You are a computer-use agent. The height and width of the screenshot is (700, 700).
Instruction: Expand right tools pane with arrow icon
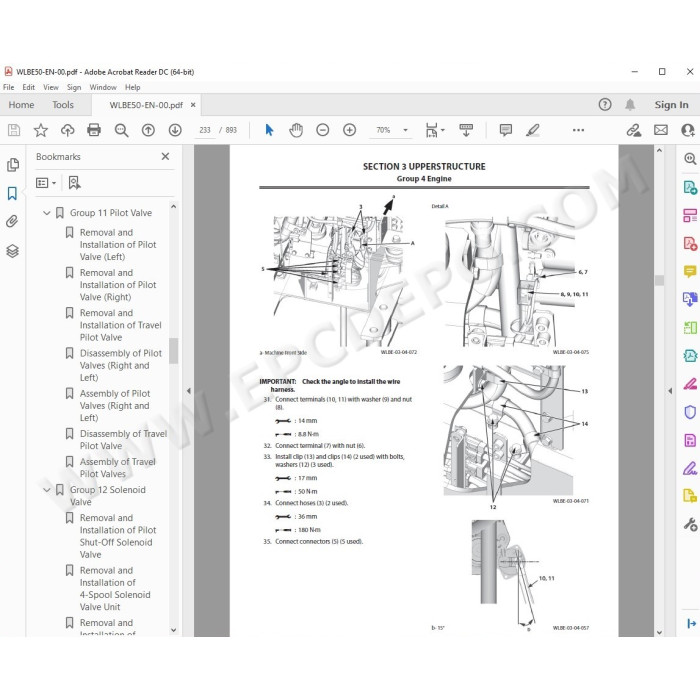tap(692, 623)
